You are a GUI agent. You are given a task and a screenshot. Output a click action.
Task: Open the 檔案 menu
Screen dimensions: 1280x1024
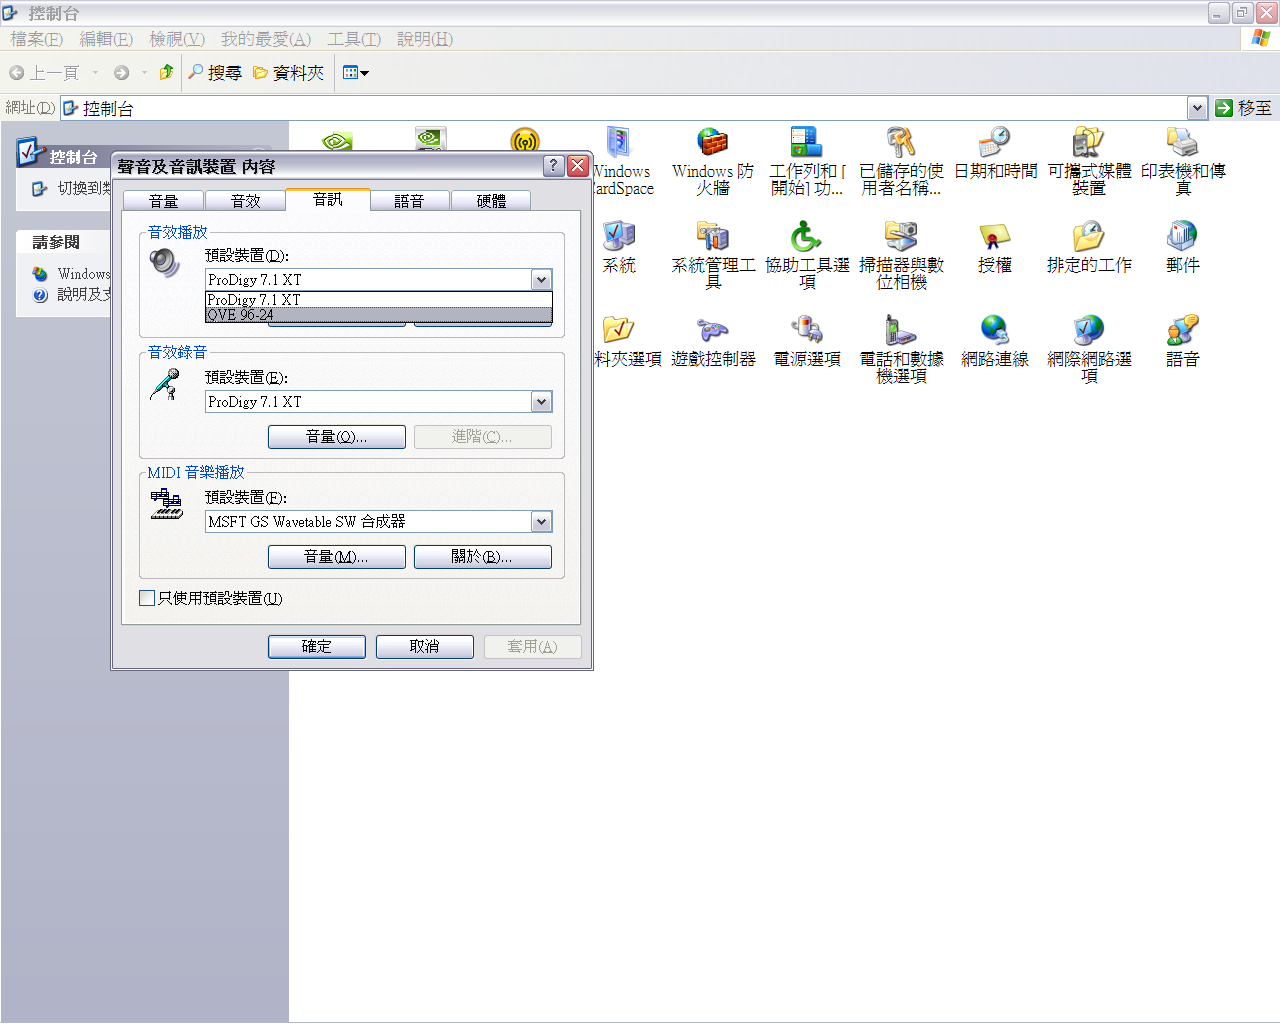[37, 39]
